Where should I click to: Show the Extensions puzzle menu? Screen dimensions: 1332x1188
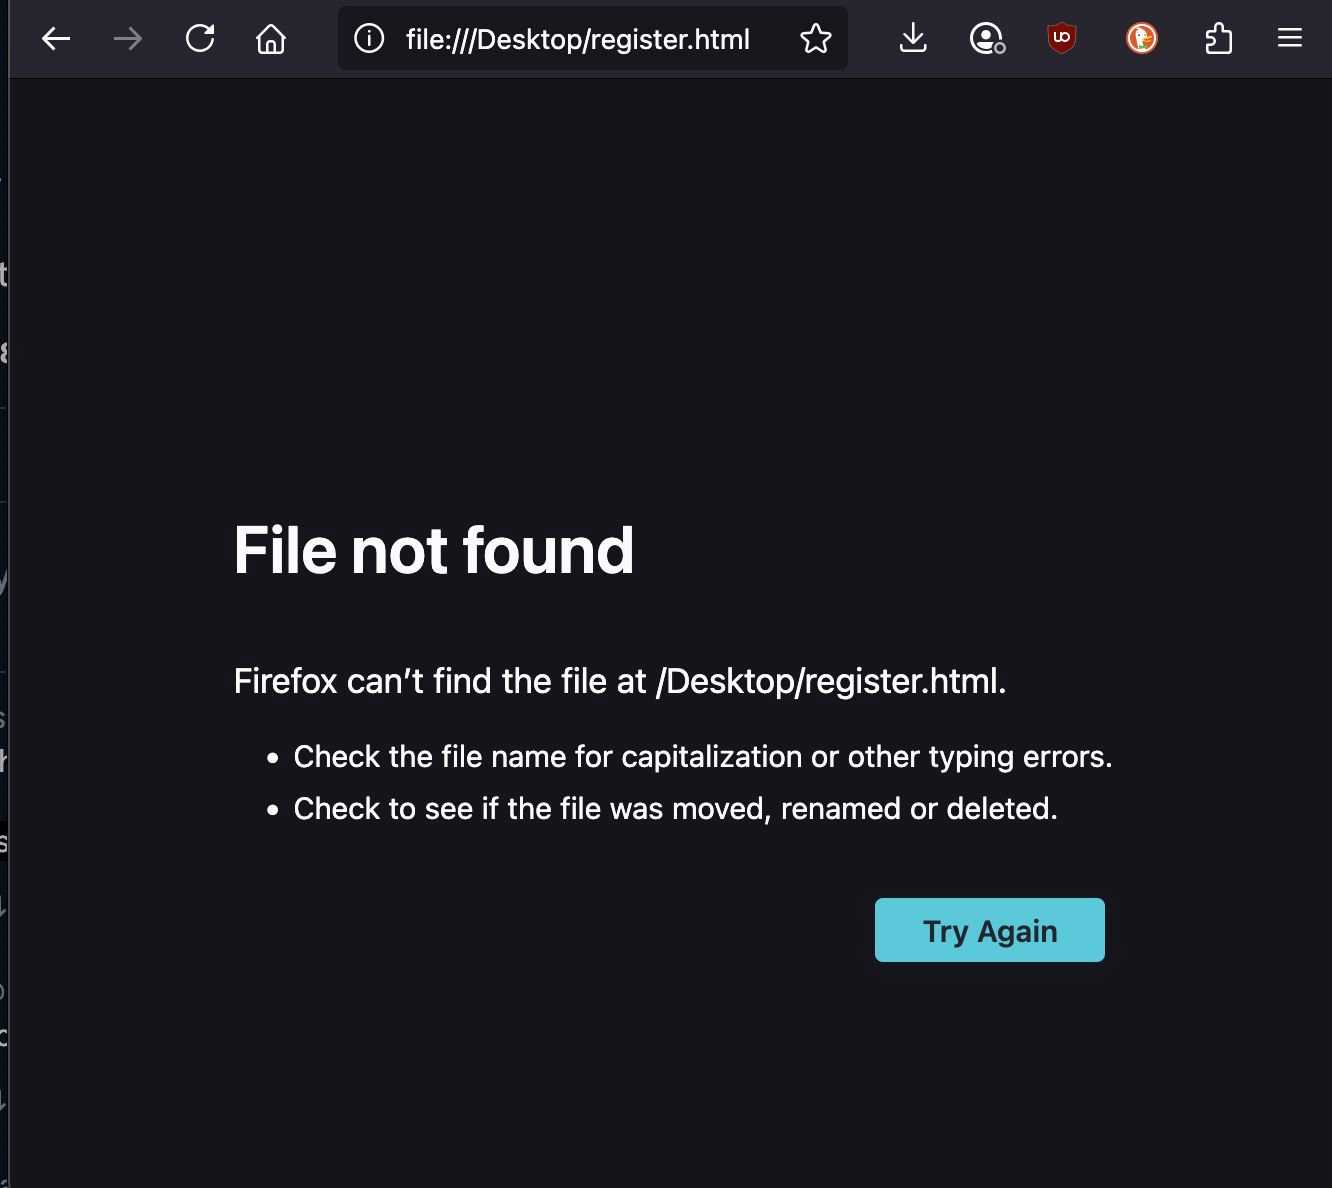[1218, 39]
